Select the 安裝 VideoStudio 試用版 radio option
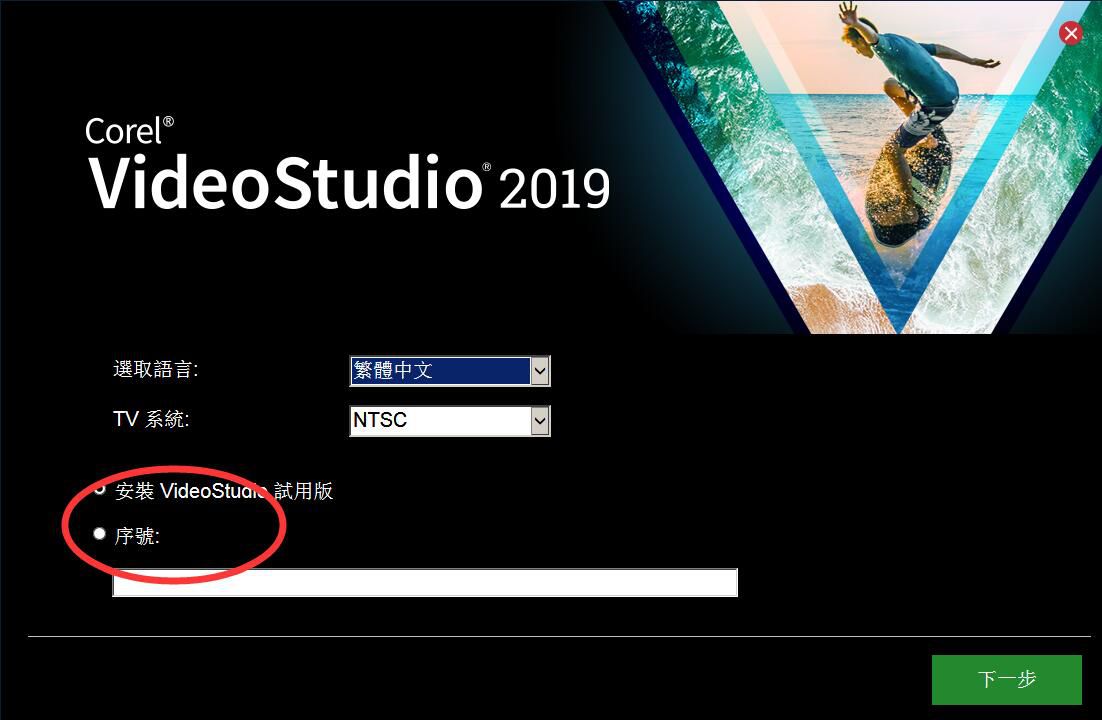Viewport: 1102px width, 720px height. click(x=100, y=489)
